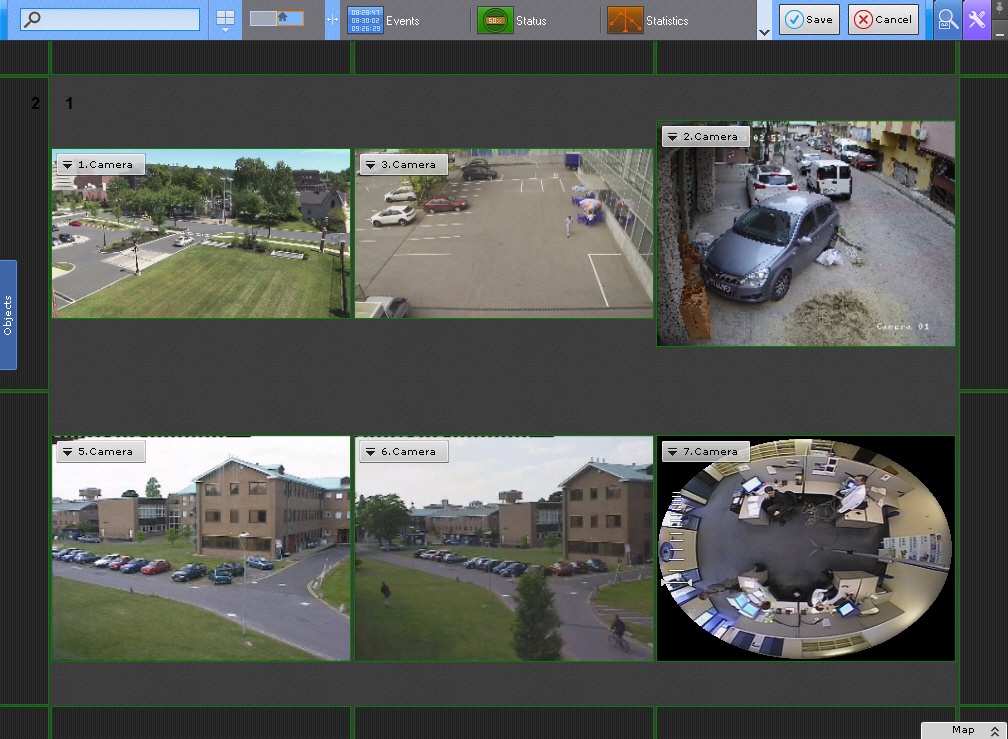Screen dimensions: 1008x739
Task: Open the Objects side panel tab
Action: (x=8, y=315)
